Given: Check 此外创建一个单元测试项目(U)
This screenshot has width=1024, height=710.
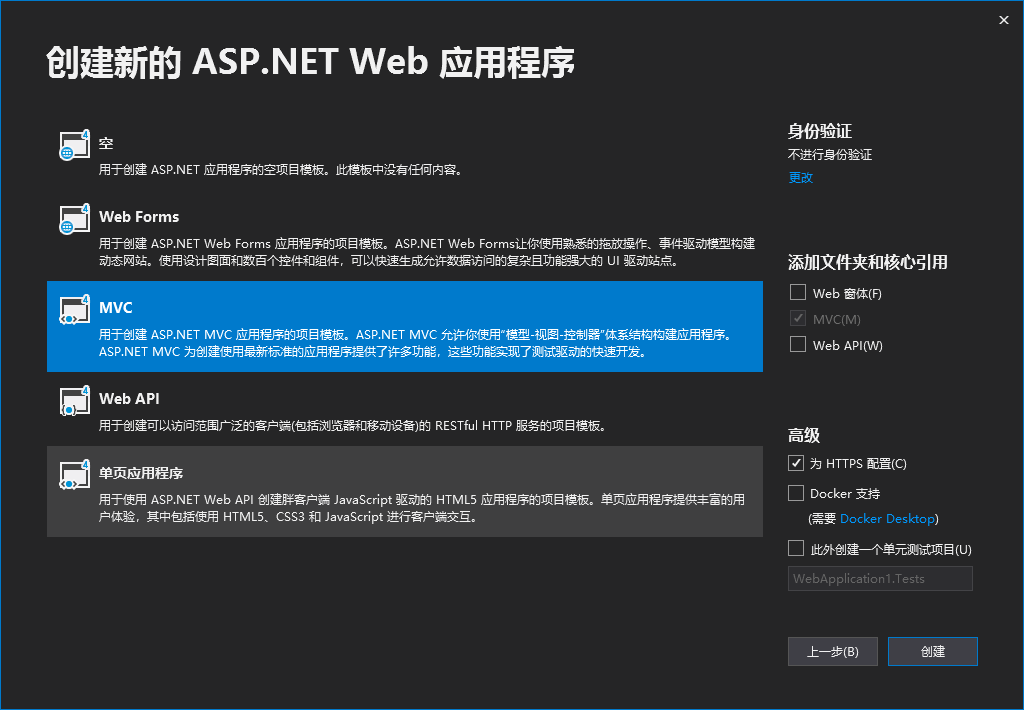Looking at the screenshot, I should pos(795,549).
